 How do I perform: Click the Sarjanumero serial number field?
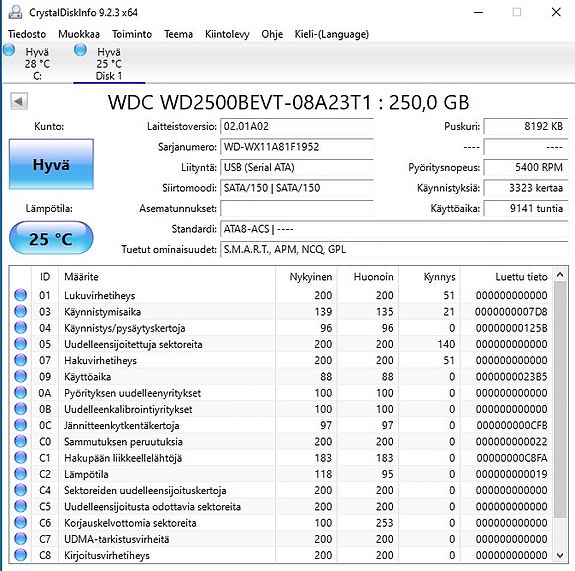[x=297, y=147]
